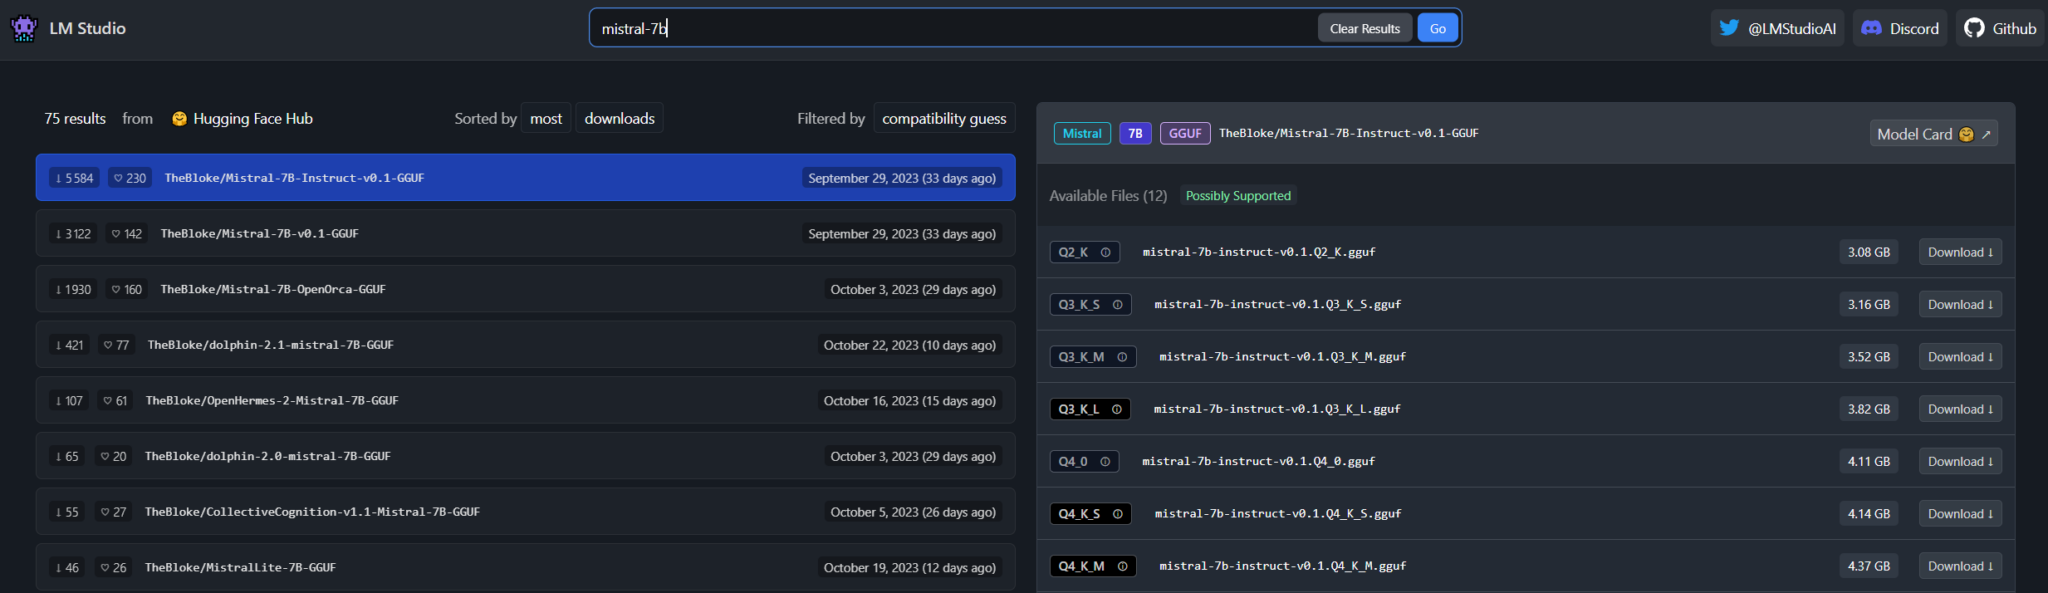
Task: Open the Discord link
Action: (1900, 28)
